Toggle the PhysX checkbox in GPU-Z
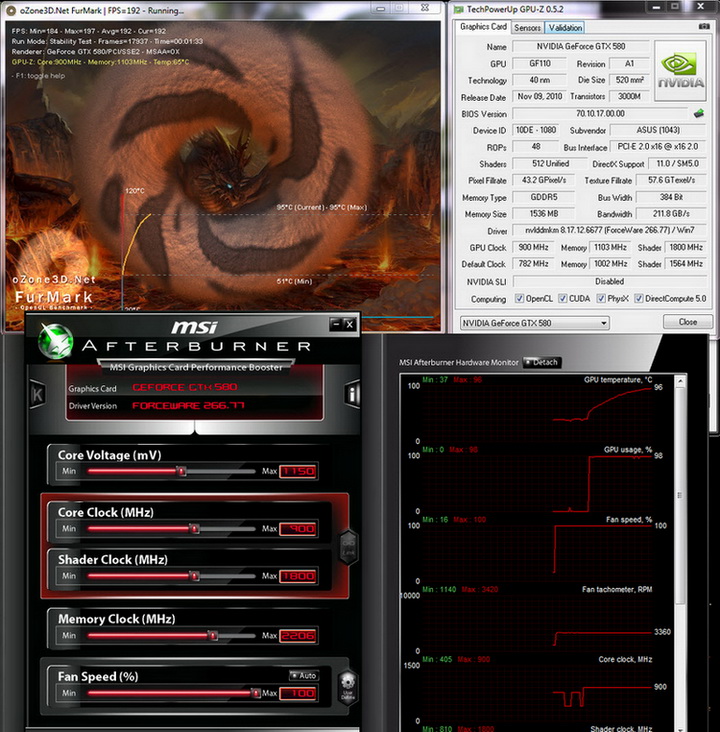Viewport: 720px width, 732px height. click(601, 298)
